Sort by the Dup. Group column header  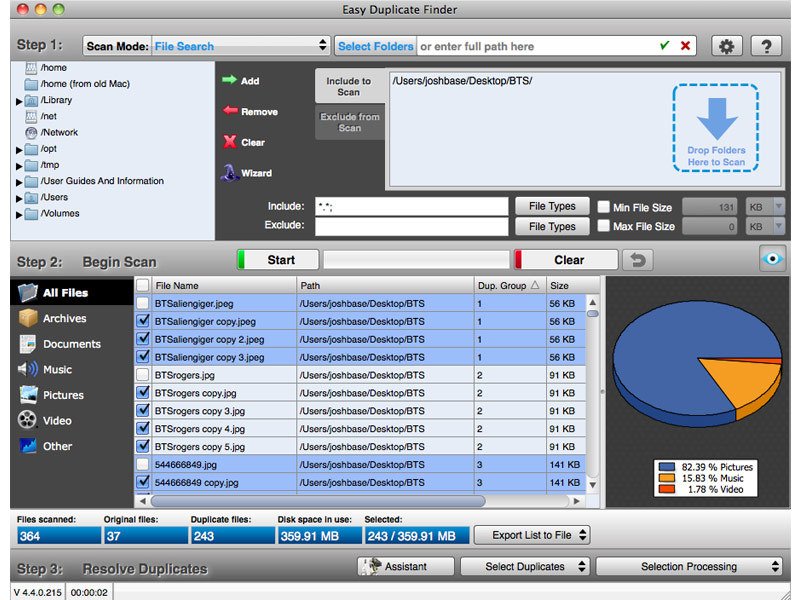(510, 285)
